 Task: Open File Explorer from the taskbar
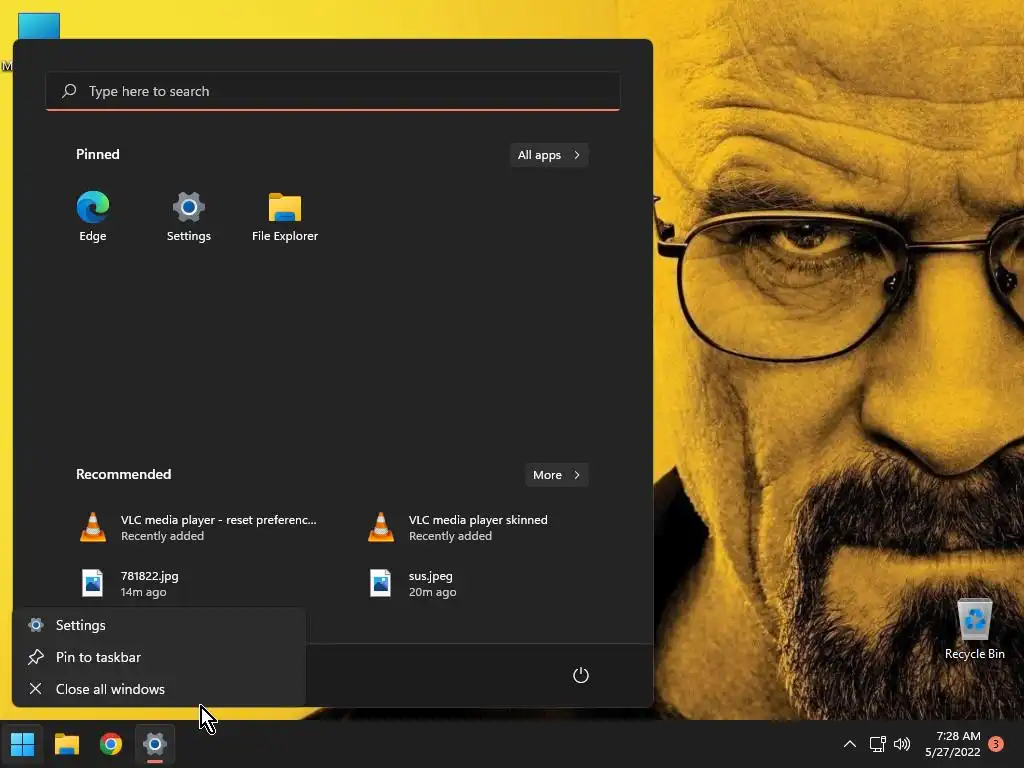(67, 744)
